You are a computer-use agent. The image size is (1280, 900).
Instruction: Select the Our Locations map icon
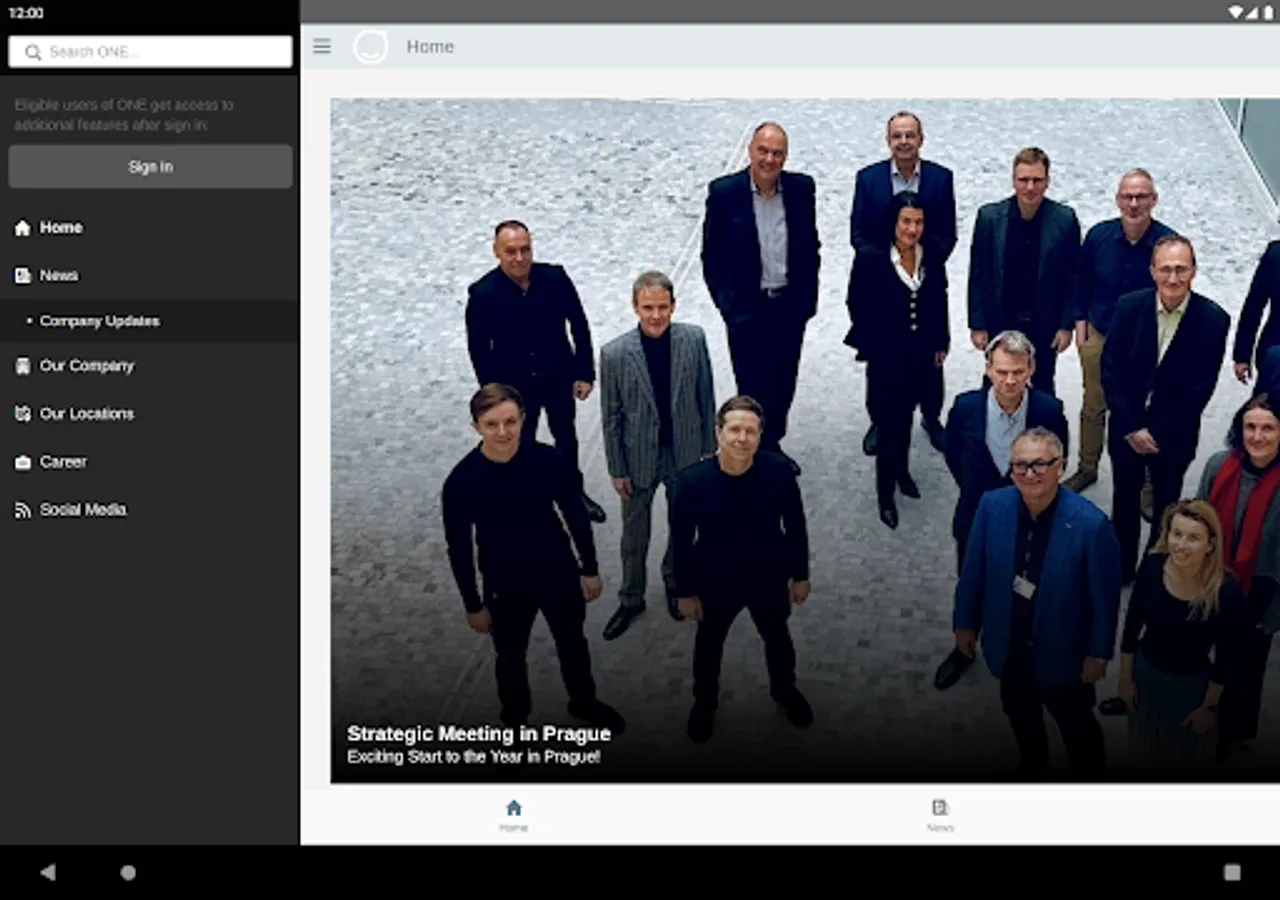click(21, 413)
